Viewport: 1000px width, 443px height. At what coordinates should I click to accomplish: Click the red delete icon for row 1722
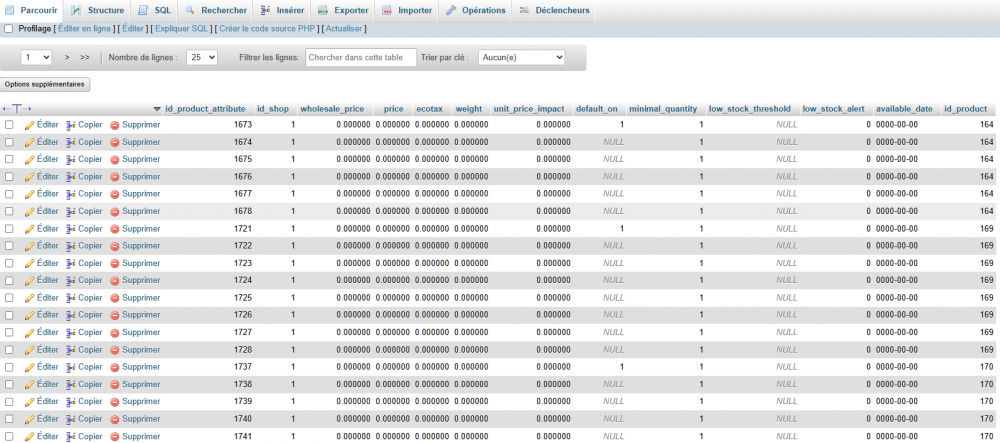(115, 246)
